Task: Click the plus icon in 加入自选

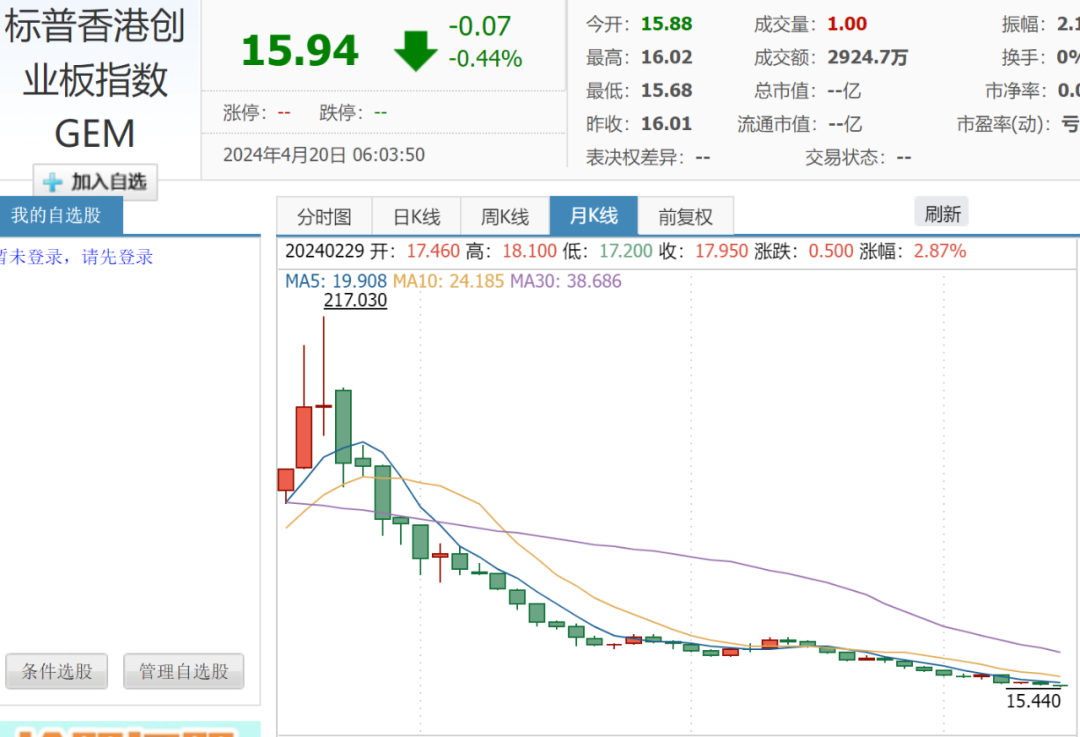Action: [52, 183]
